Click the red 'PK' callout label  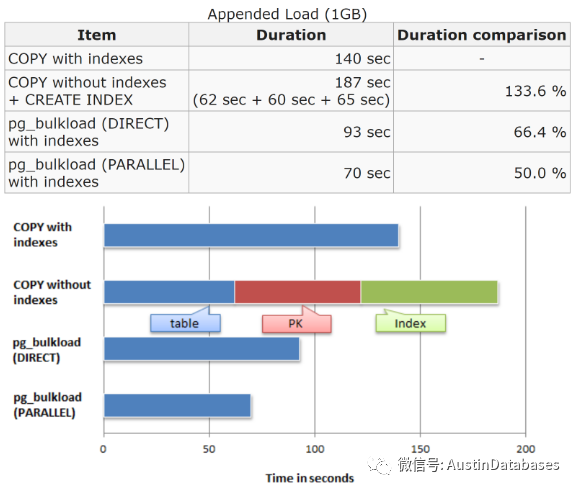coord(297,323)
